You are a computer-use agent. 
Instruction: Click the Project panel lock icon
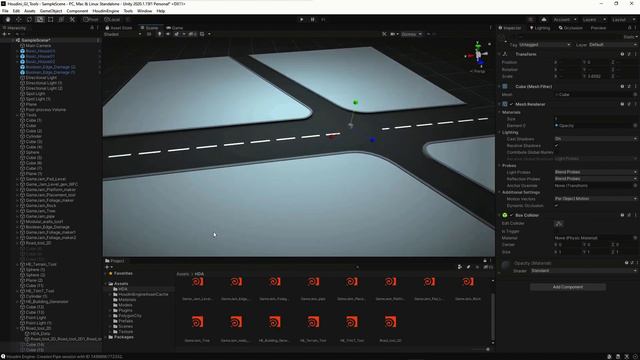point(485,261)
